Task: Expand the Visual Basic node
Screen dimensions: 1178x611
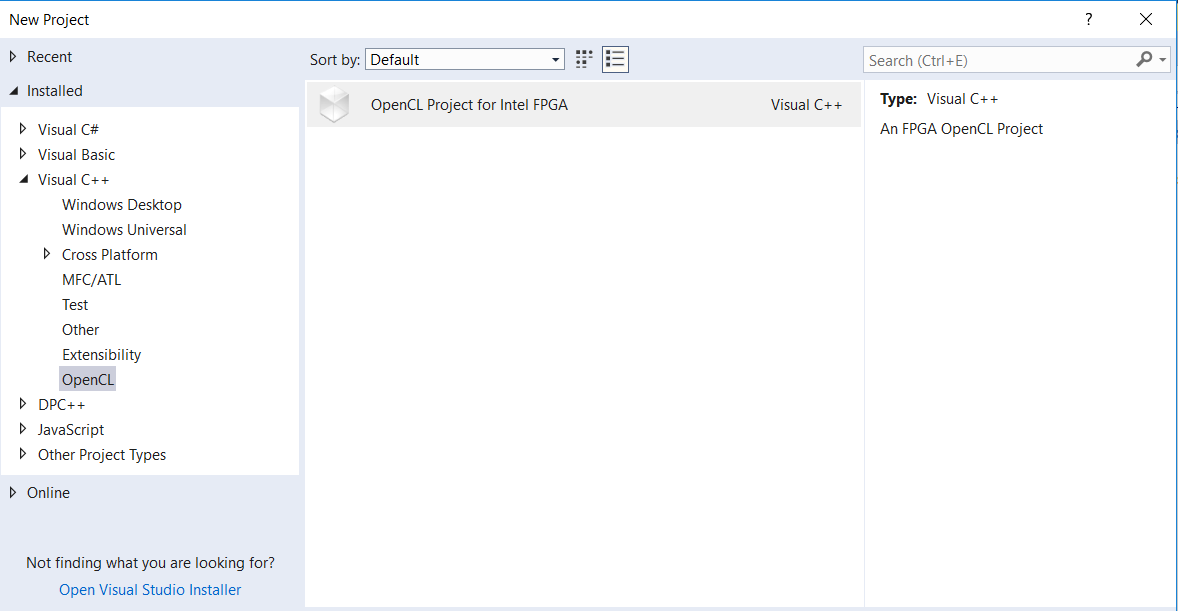Action: click(24, 154)
